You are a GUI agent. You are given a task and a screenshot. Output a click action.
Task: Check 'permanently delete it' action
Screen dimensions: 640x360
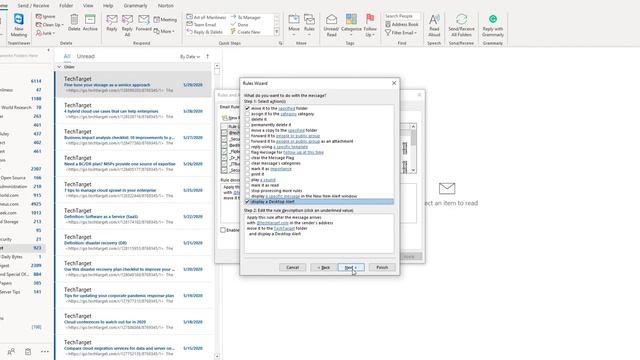click(x=247, y=124)
